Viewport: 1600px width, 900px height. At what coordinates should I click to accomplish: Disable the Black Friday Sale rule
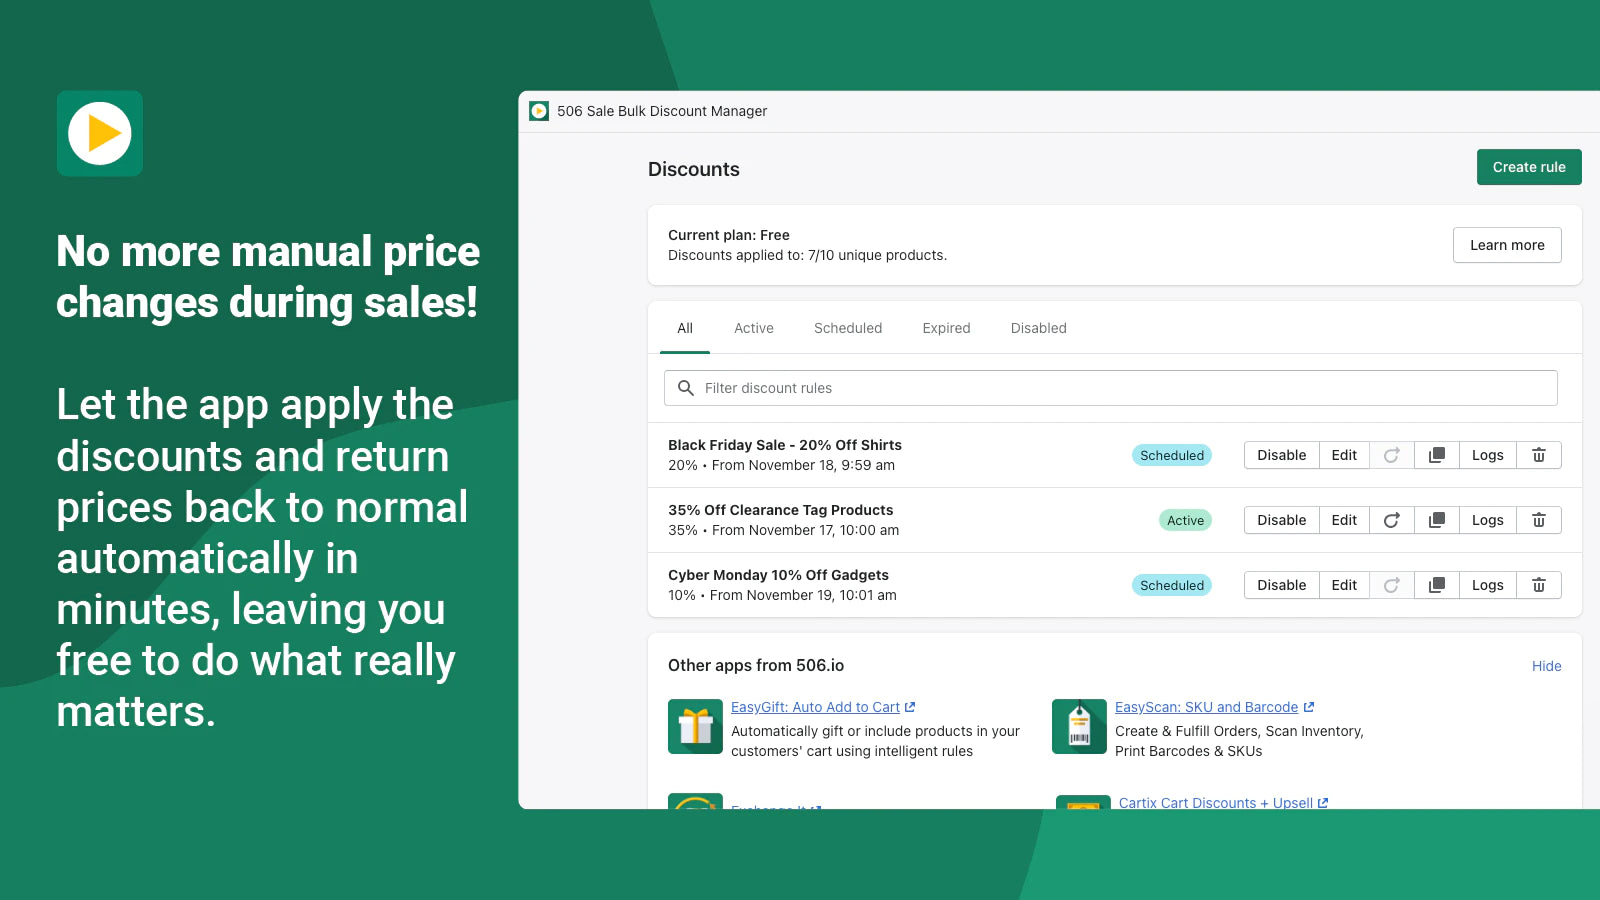pos(1281,455)
